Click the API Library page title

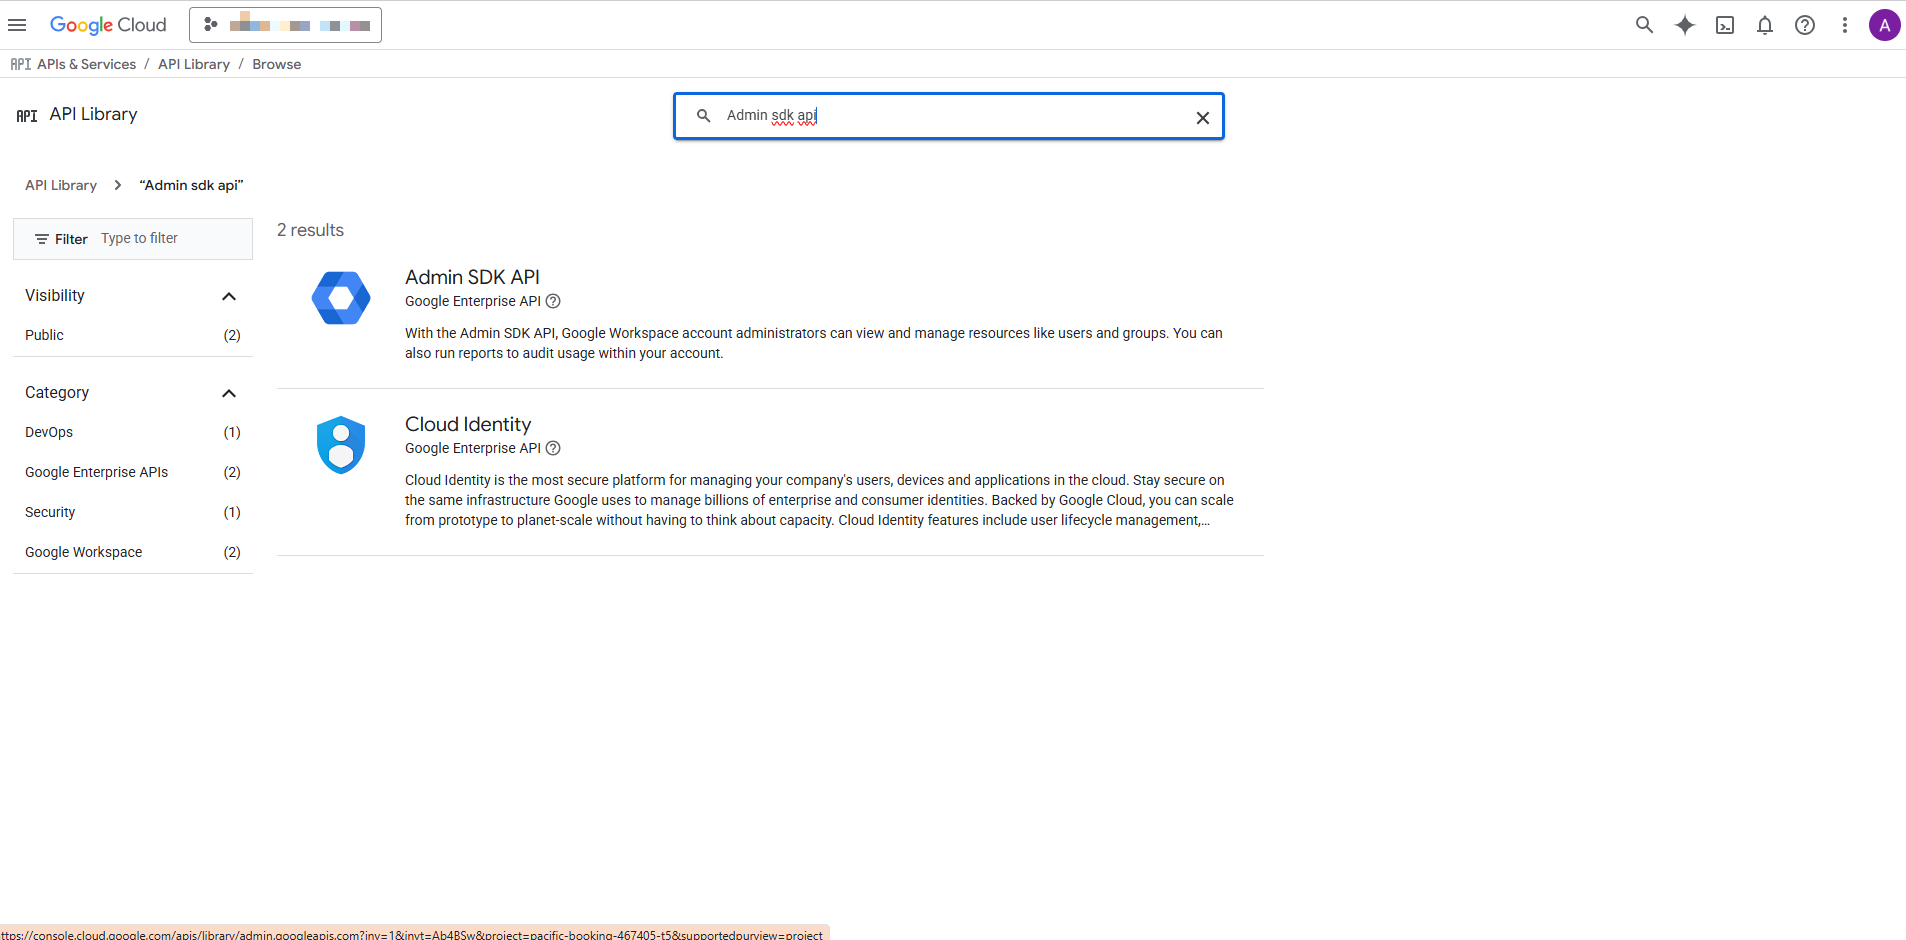coord(94,114)
